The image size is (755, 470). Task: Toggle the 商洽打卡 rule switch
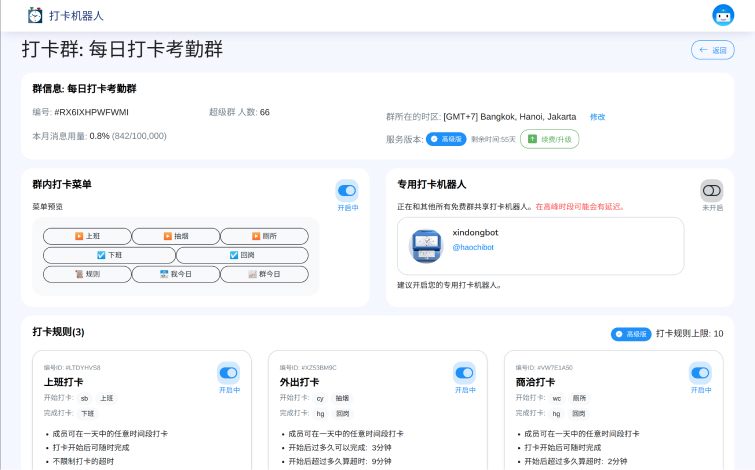click(700, 373)
